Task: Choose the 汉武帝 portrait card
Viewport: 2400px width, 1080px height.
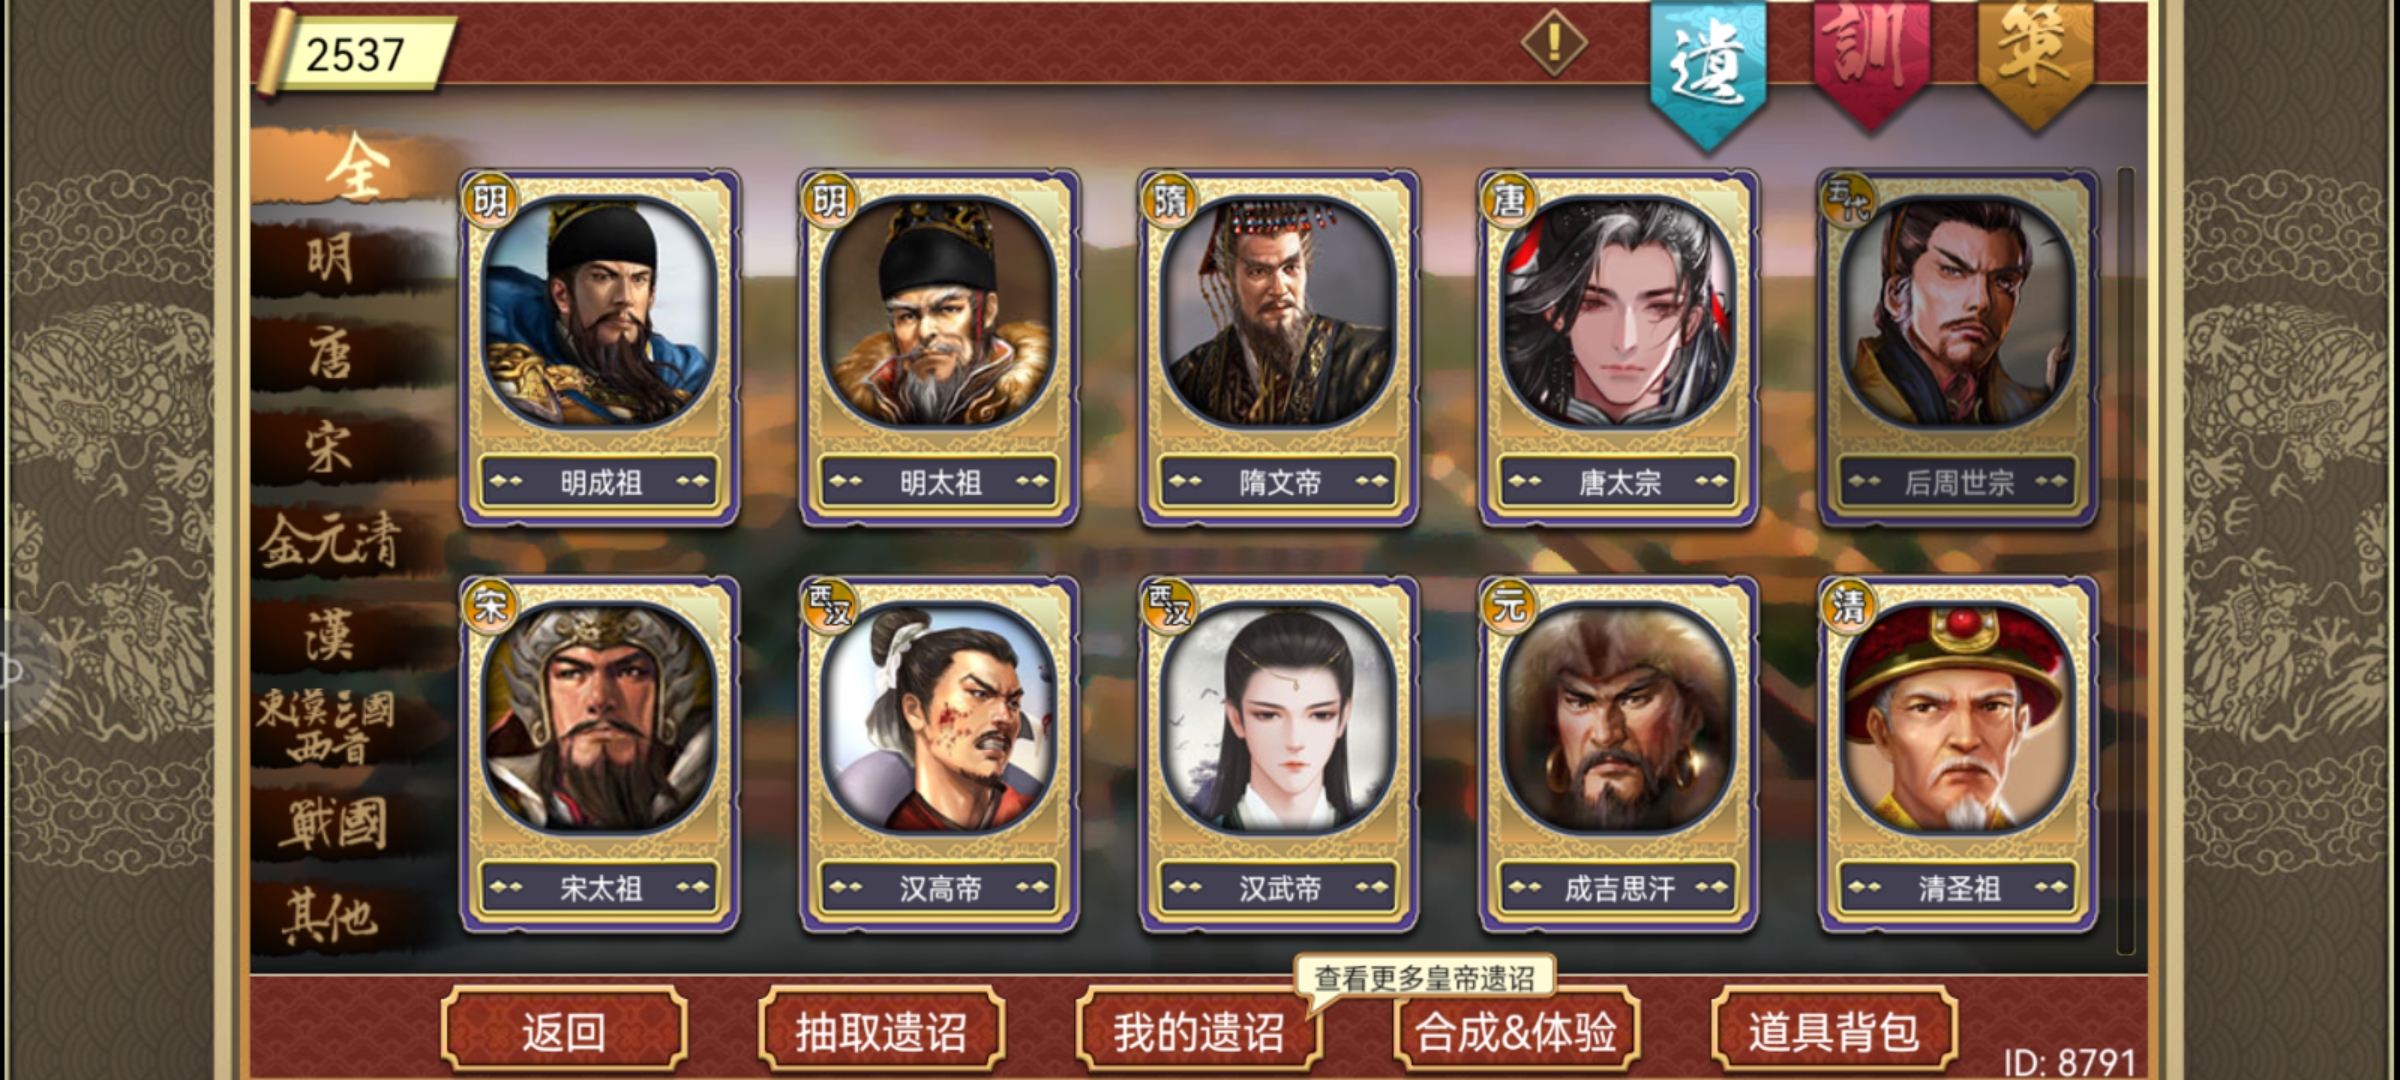Action: point(1278,754)
